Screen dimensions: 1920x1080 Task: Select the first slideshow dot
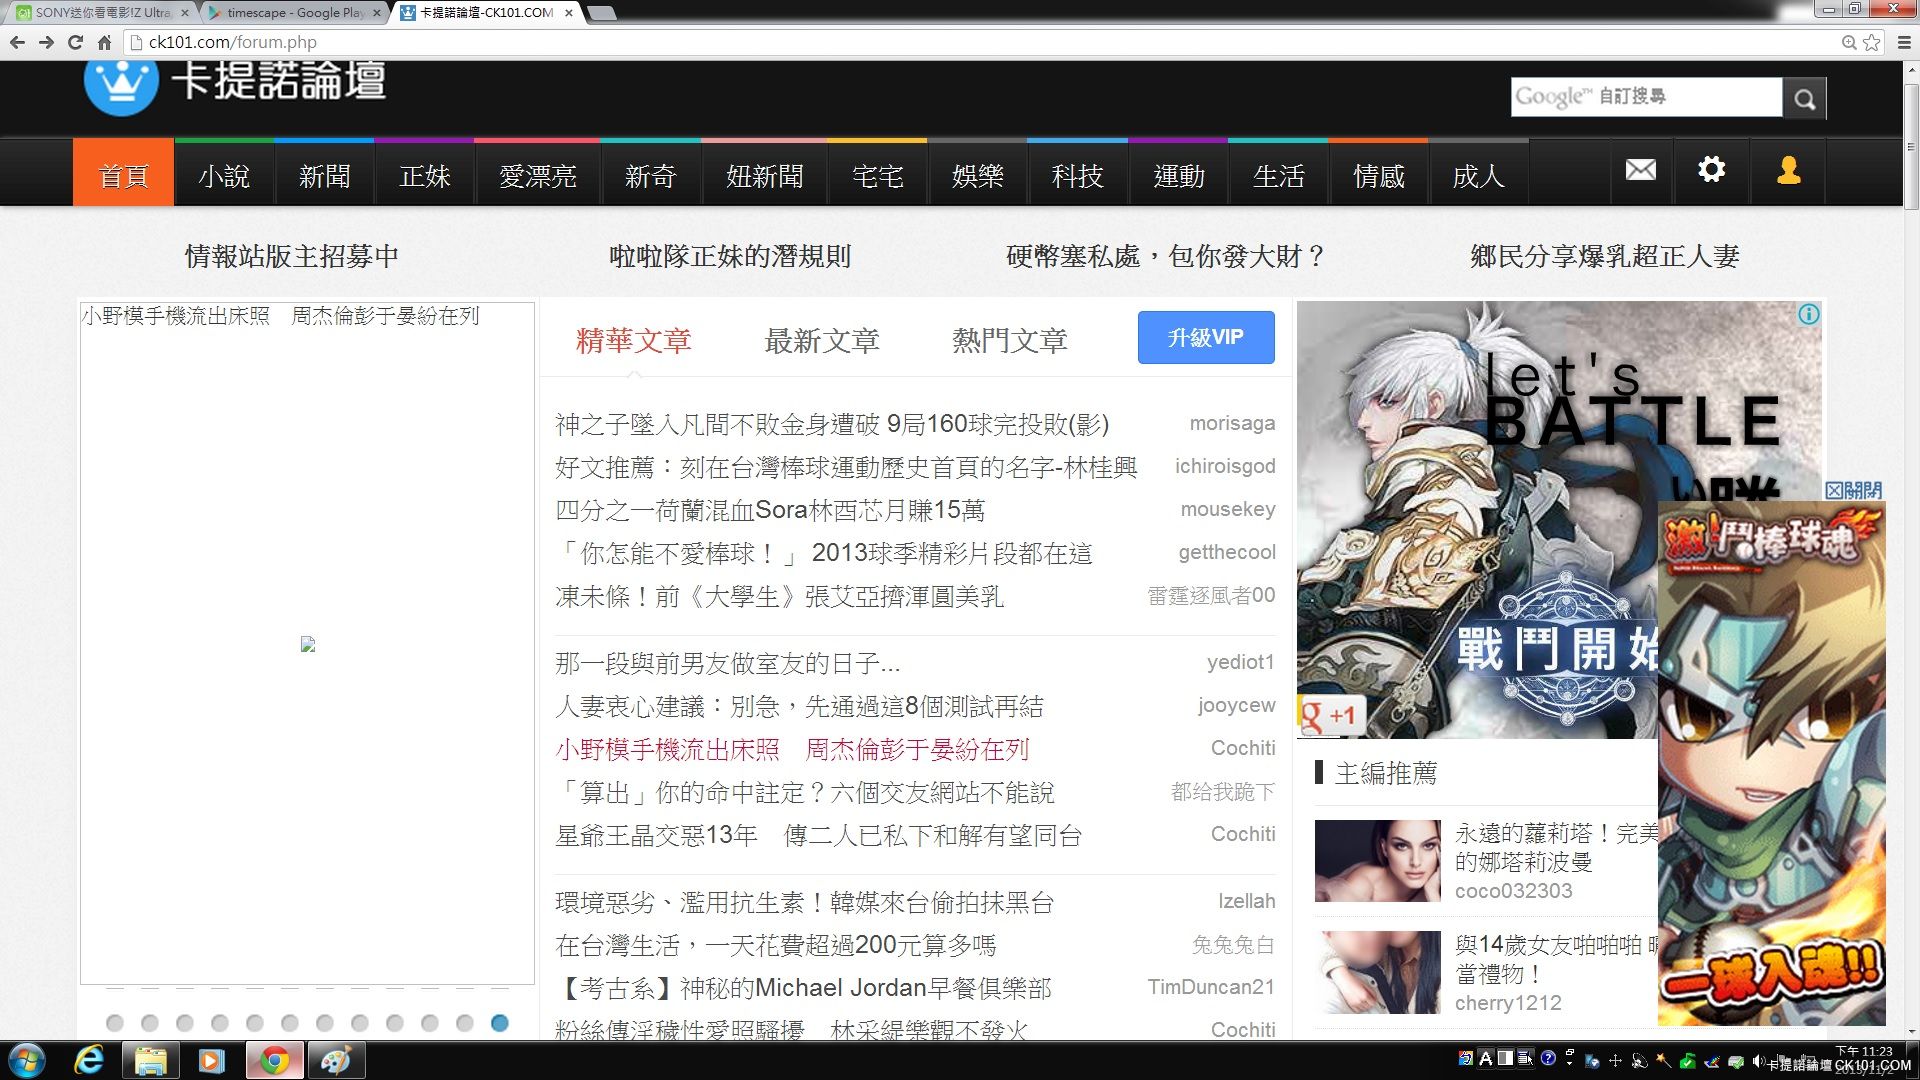click(x=114, y=1023)
